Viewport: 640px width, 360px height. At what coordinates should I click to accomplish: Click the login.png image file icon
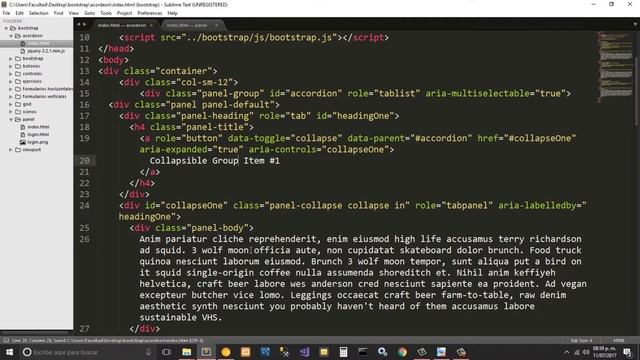(x=23, y=142)
